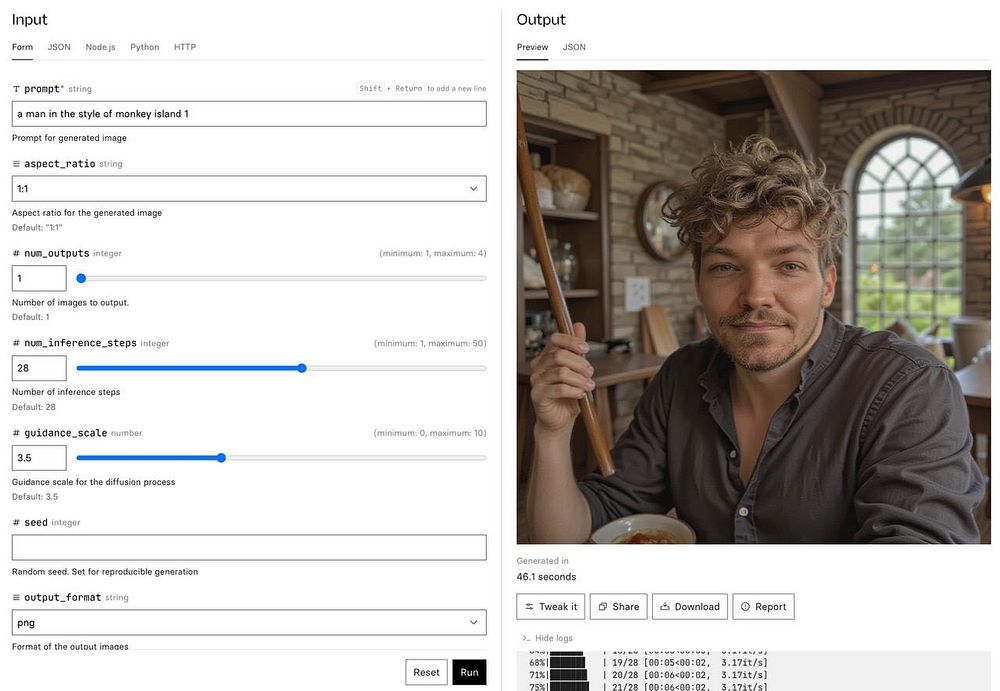Click the 'Output' heading
1000x691 pixels.
click(x=541, y=20)
